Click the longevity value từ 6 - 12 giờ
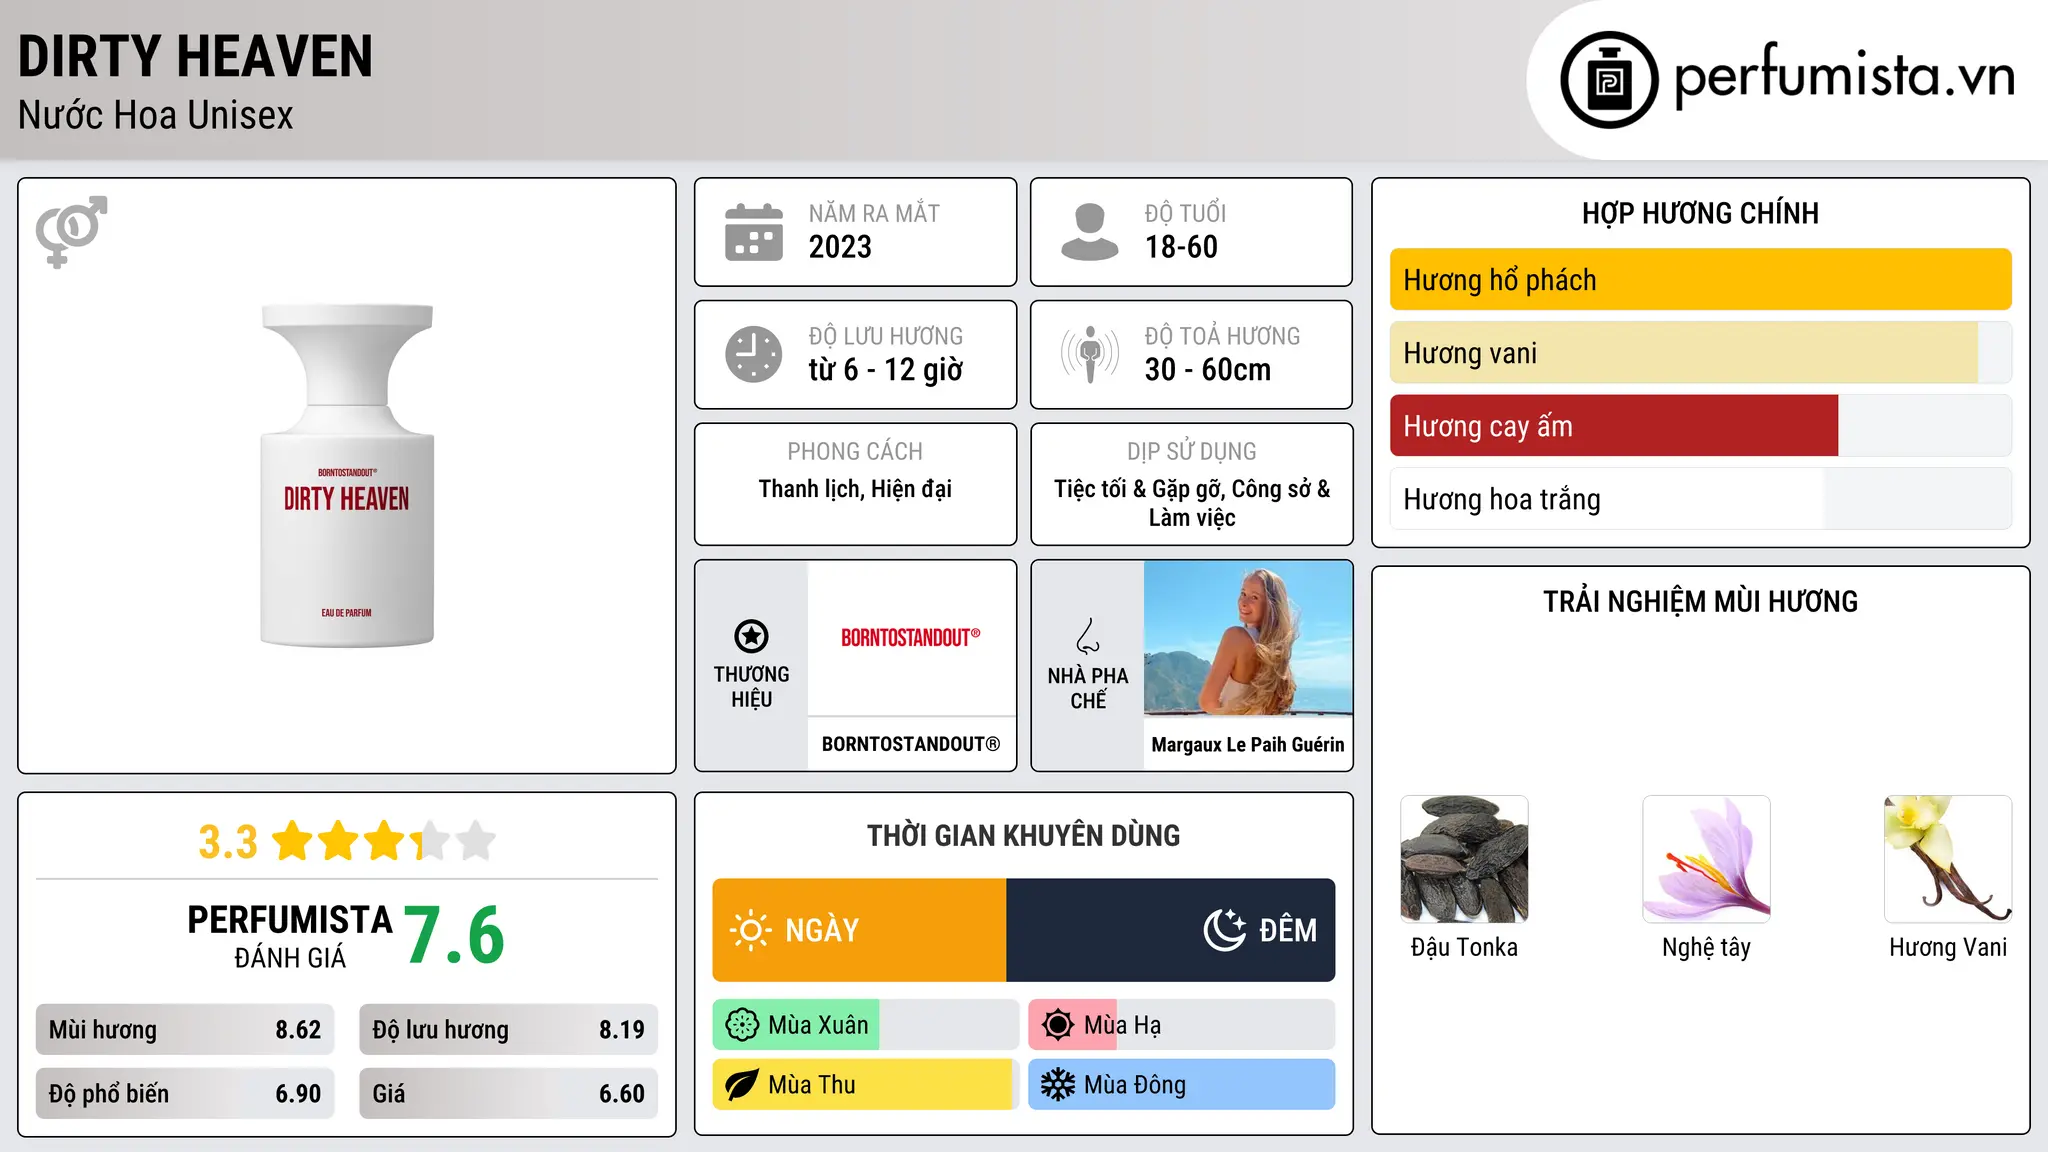The height and width of the screenshot is (1152, 2048). coord(886,370)
